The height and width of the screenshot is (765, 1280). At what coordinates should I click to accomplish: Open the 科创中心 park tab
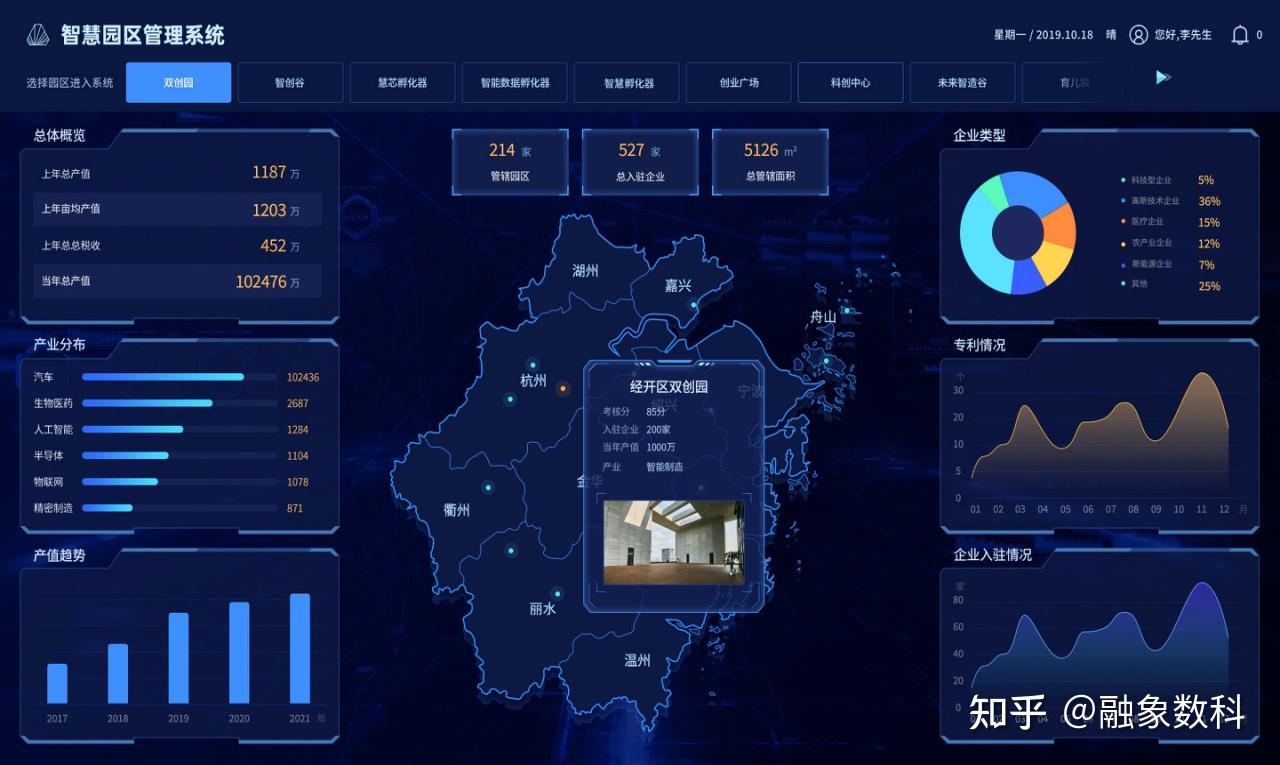850,82
